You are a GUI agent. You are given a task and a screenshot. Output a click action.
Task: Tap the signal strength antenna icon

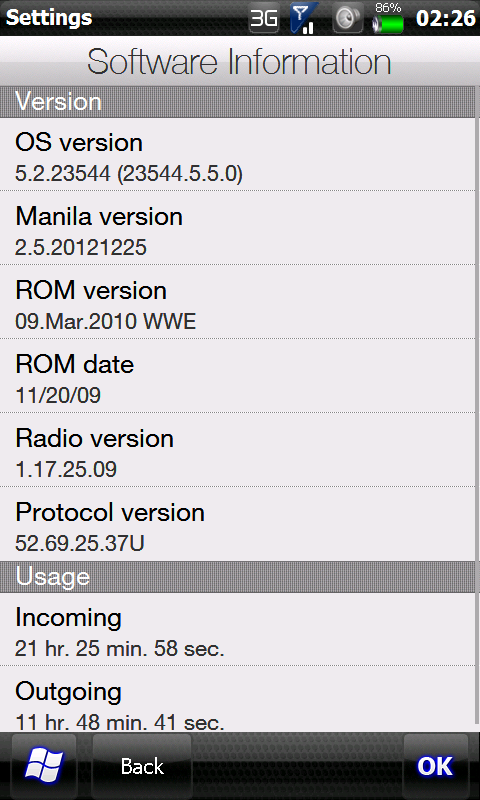(x=304, y=18)
